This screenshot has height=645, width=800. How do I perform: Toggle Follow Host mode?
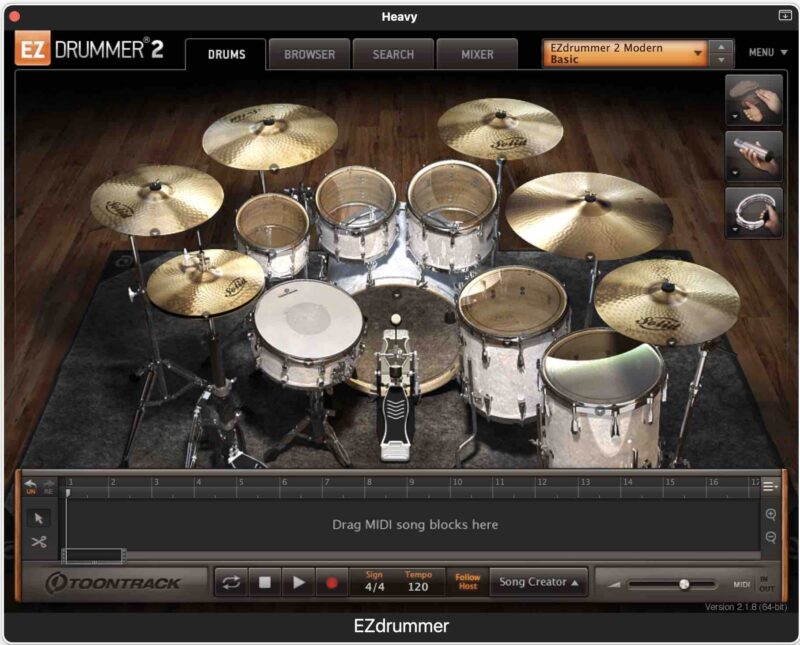[x=467, y=582]
